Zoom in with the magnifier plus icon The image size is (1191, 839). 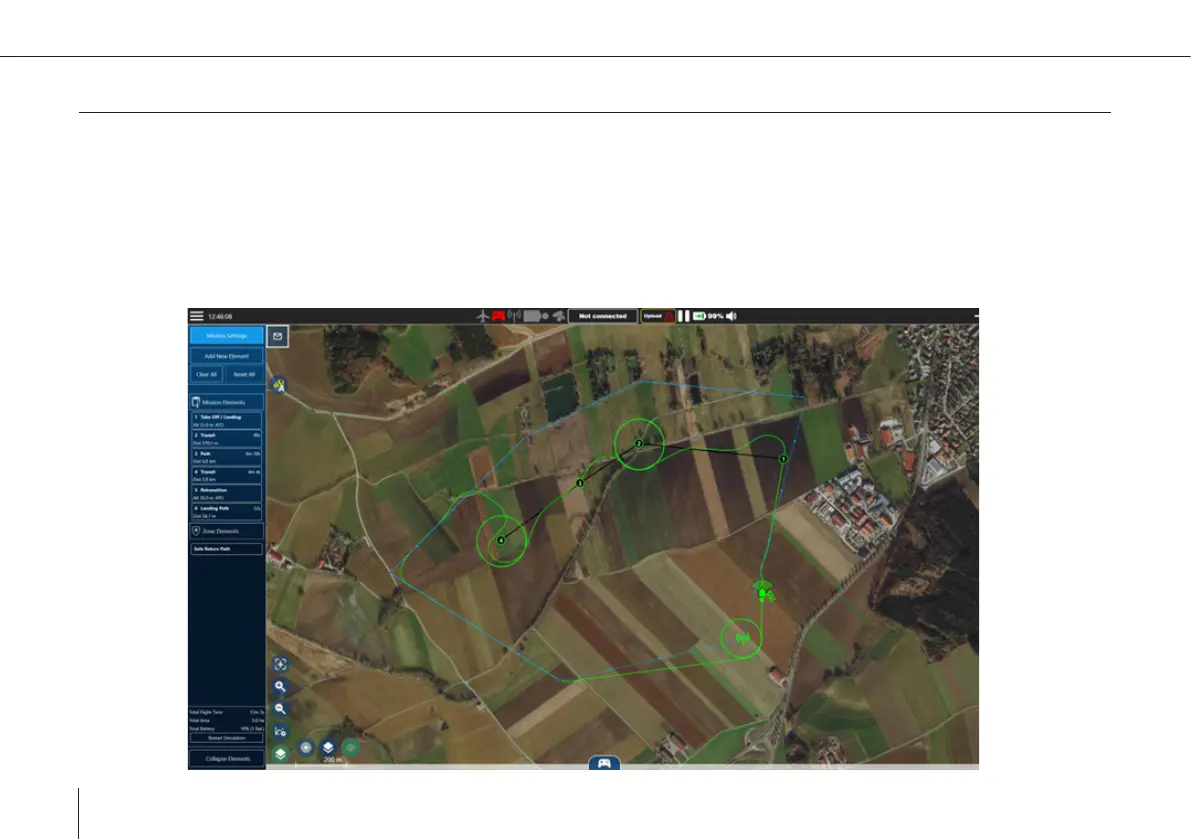point(280,686)
